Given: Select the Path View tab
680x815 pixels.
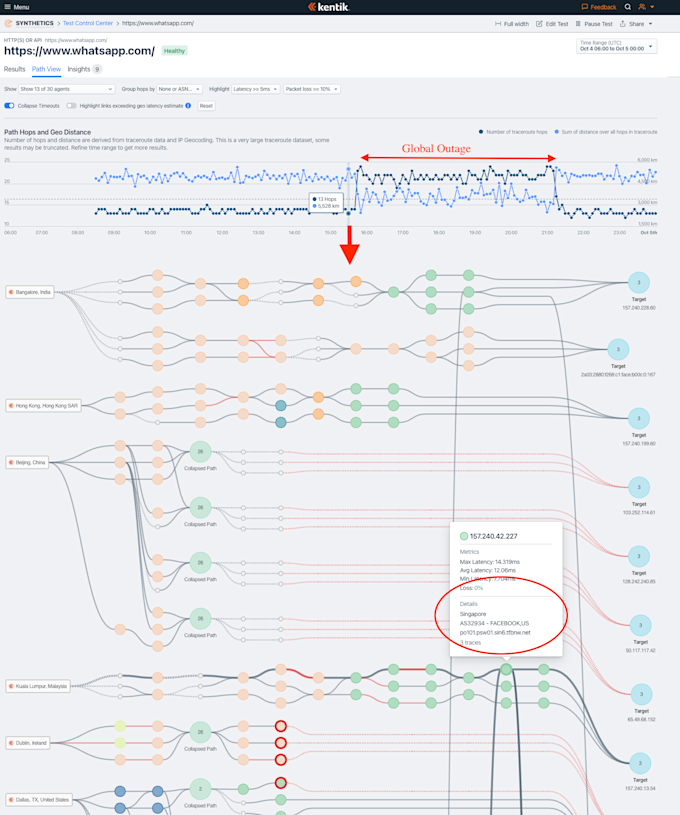Looking at the screenshot, I should (x=46, y=69).
